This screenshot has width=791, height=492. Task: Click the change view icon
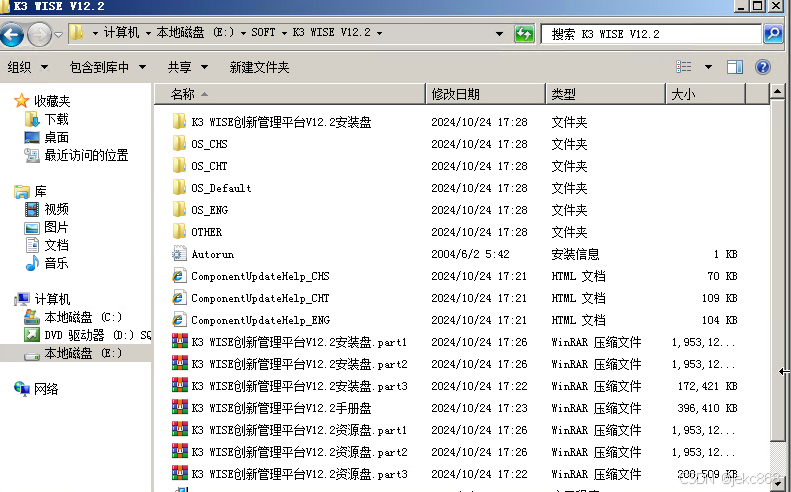[x=684, y=67]
